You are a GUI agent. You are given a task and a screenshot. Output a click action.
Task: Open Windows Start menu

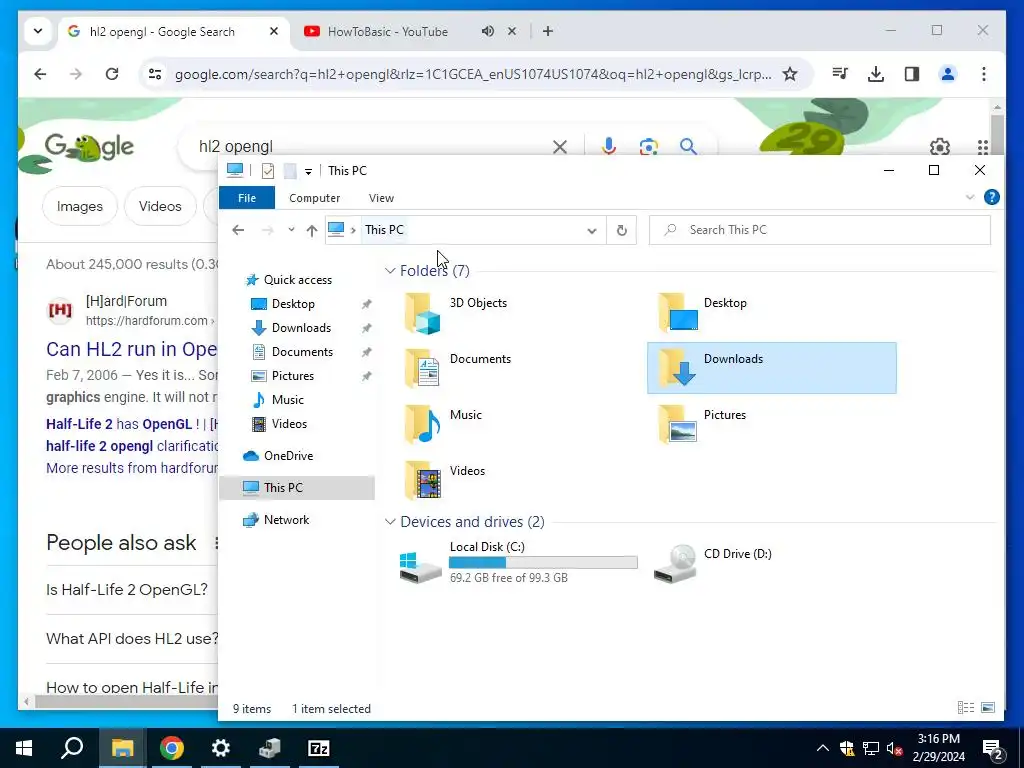coord(24,748)
